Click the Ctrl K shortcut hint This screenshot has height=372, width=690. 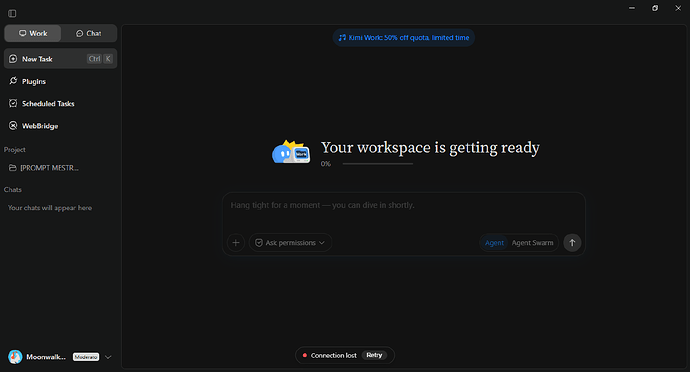click(100, 59)
